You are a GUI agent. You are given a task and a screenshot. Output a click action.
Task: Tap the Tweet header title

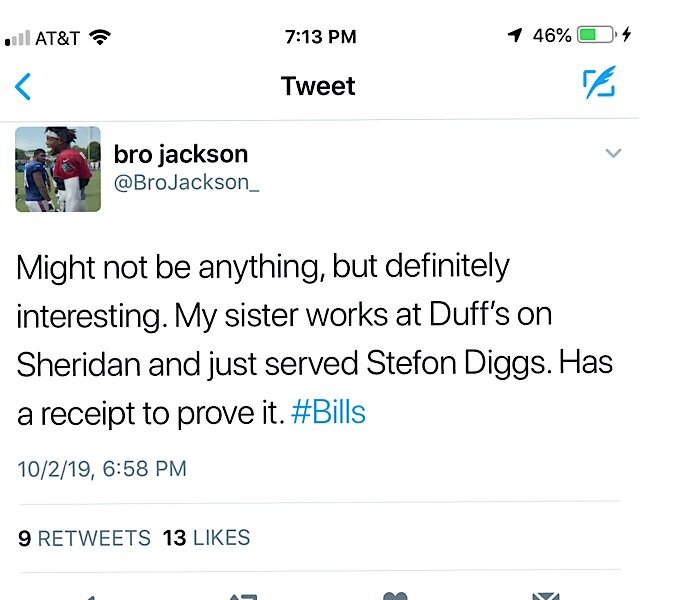(x=318, y=86)
